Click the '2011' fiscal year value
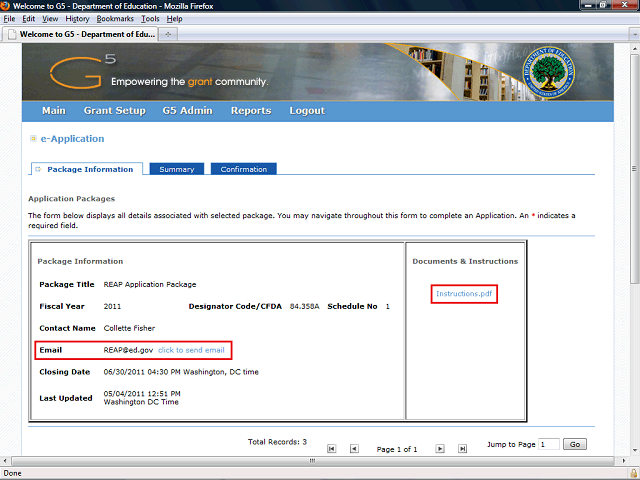The image size is (640, 480). click(x=112, y=306)
